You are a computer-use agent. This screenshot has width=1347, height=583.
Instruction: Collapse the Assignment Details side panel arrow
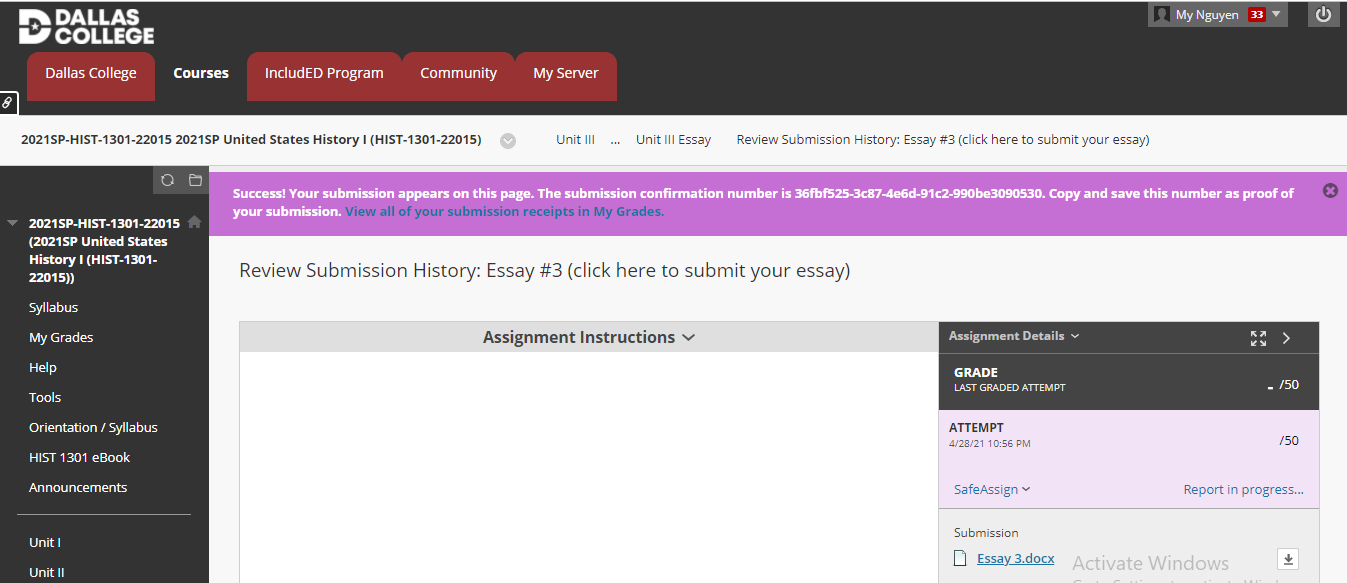coord(1287,338)
